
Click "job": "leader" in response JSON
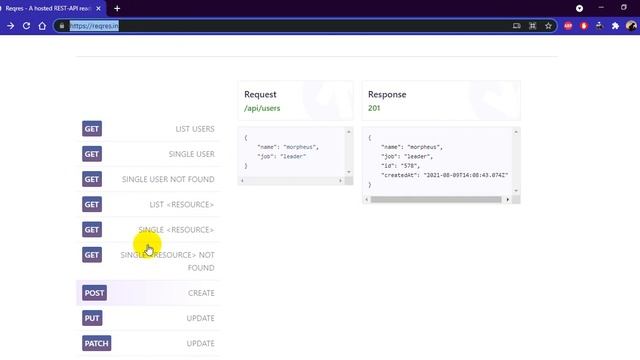[407, 156]
